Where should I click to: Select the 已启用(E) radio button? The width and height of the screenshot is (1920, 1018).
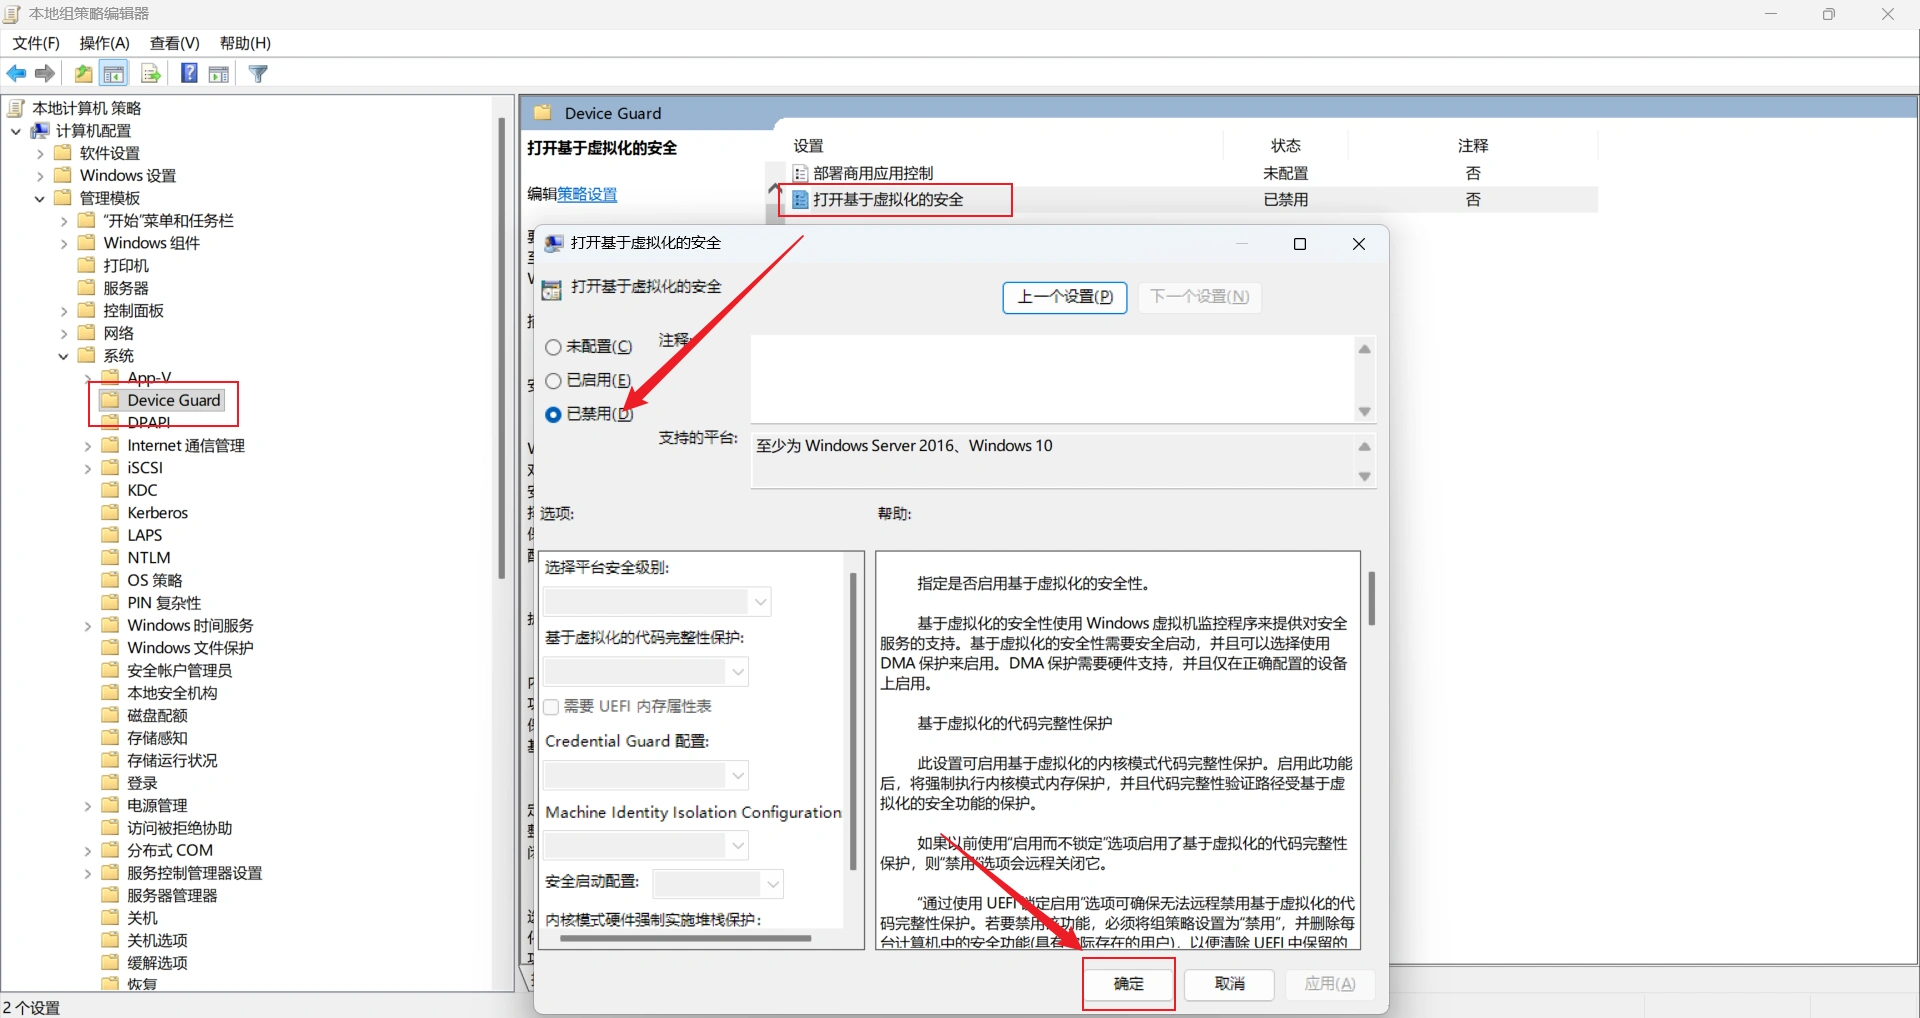click(553, 381)
